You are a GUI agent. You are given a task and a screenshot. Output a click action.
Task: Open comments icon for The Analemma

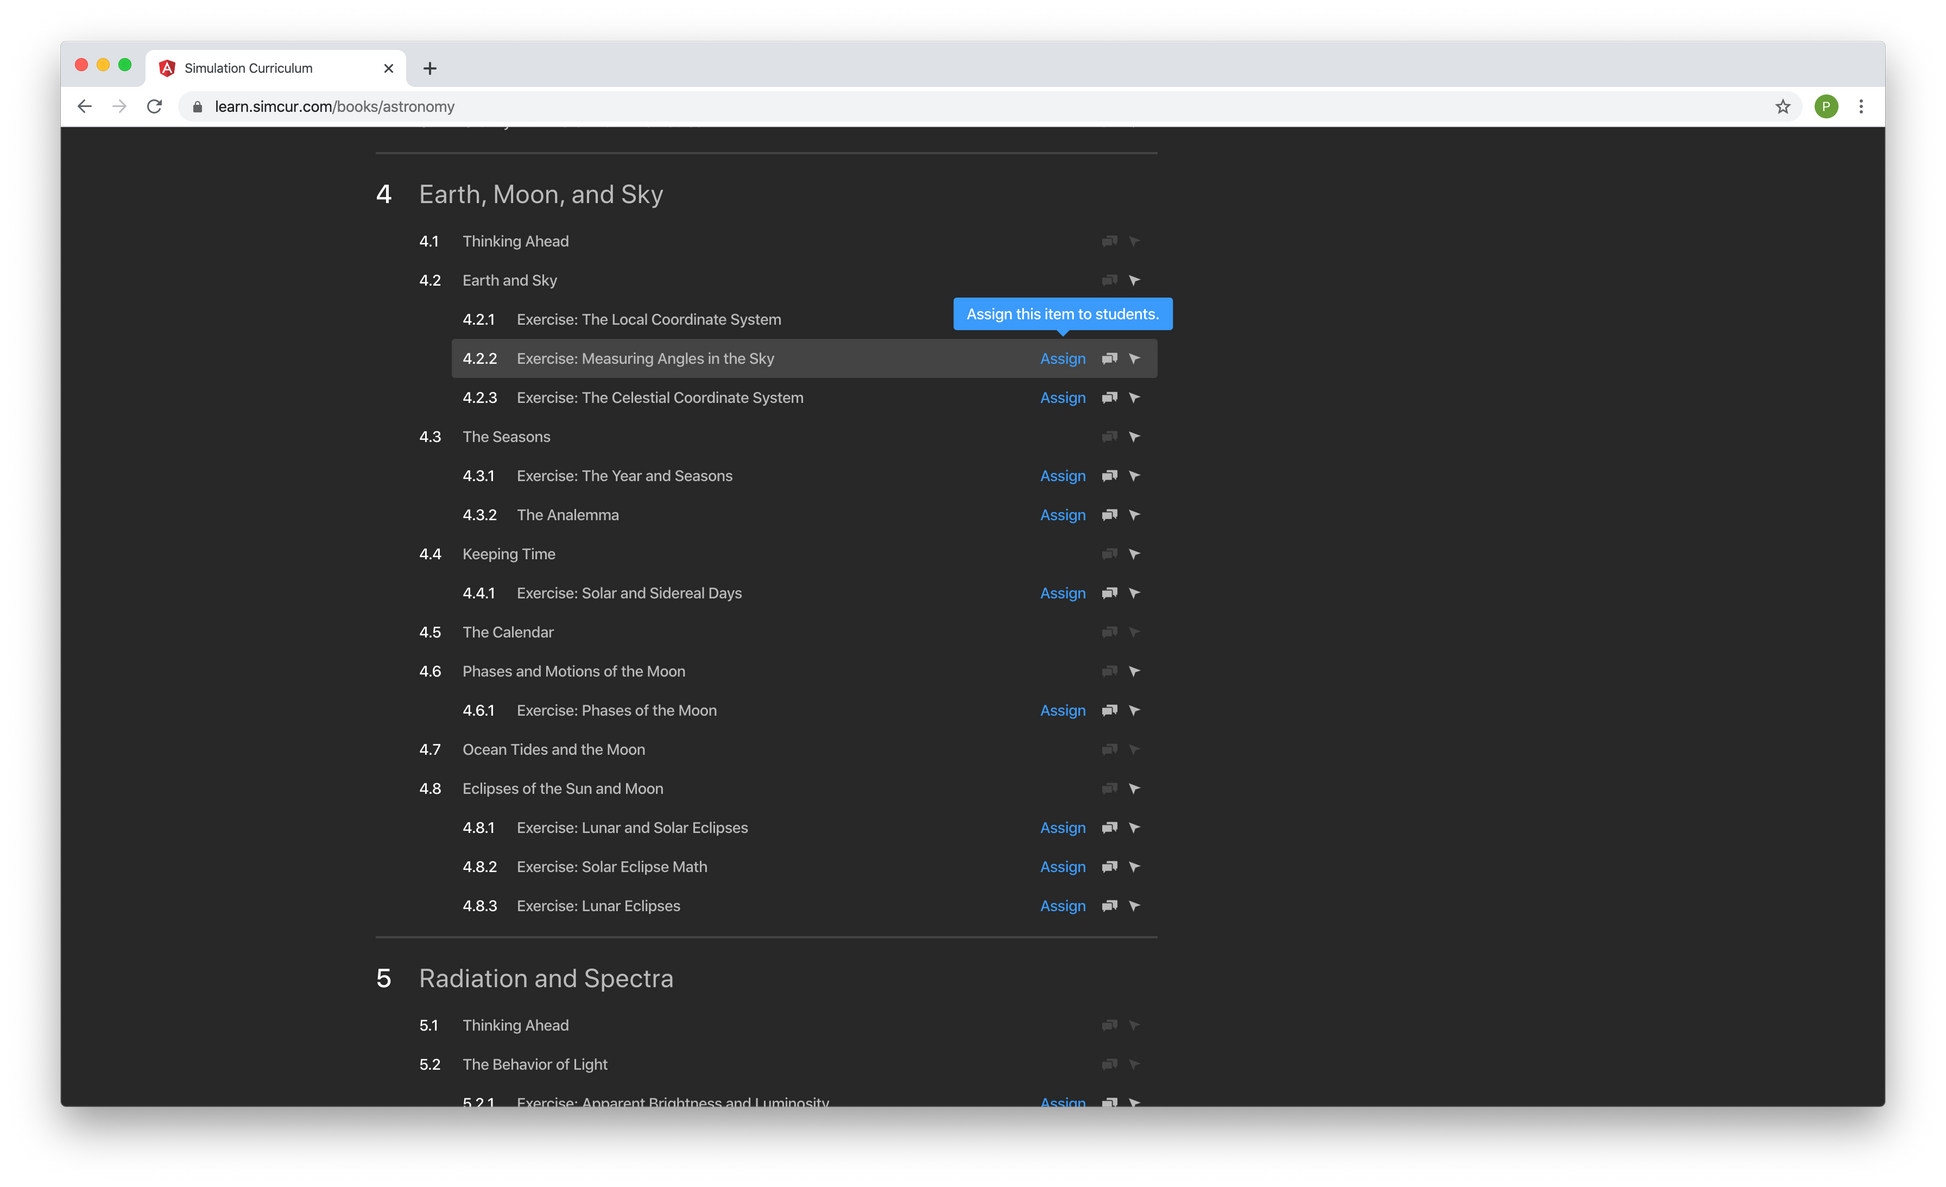(1109, 515)
